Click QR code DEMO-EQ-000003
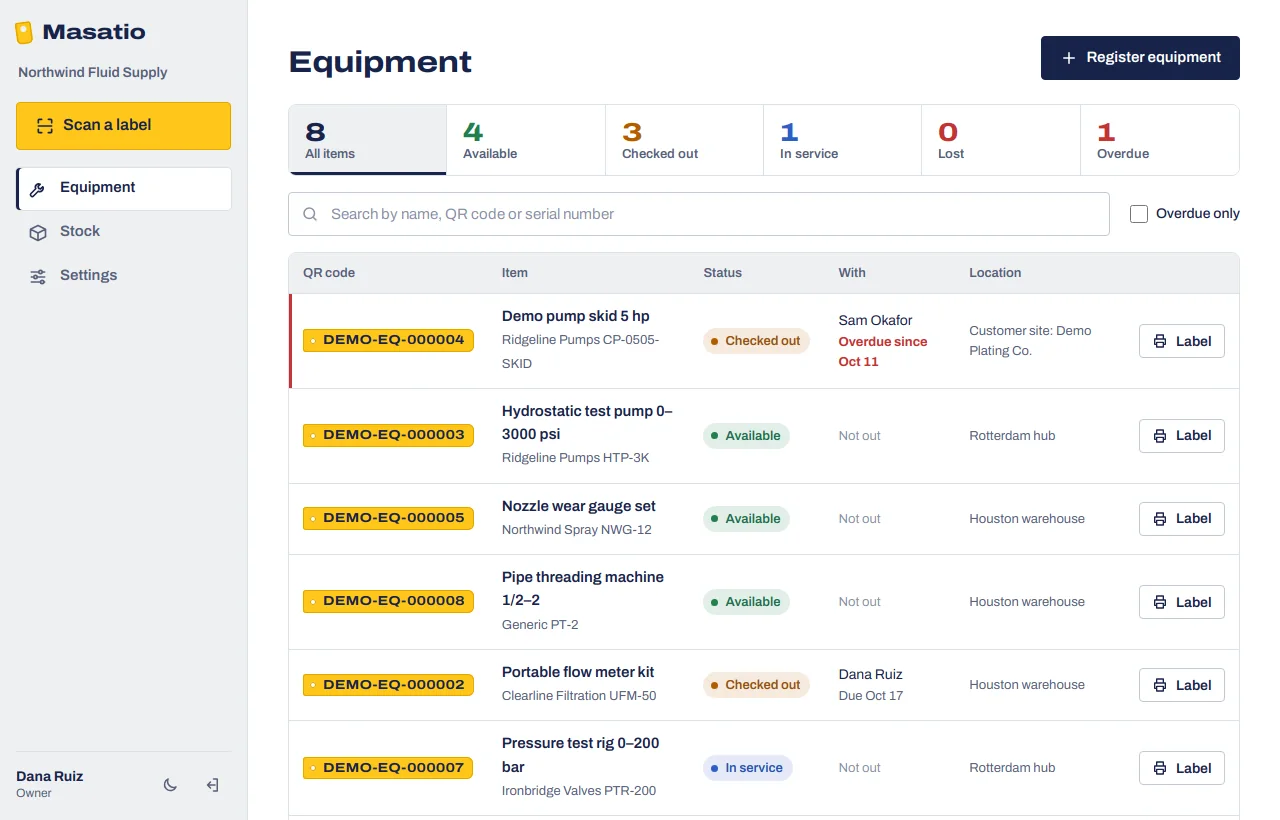 (x=388, y=435)
